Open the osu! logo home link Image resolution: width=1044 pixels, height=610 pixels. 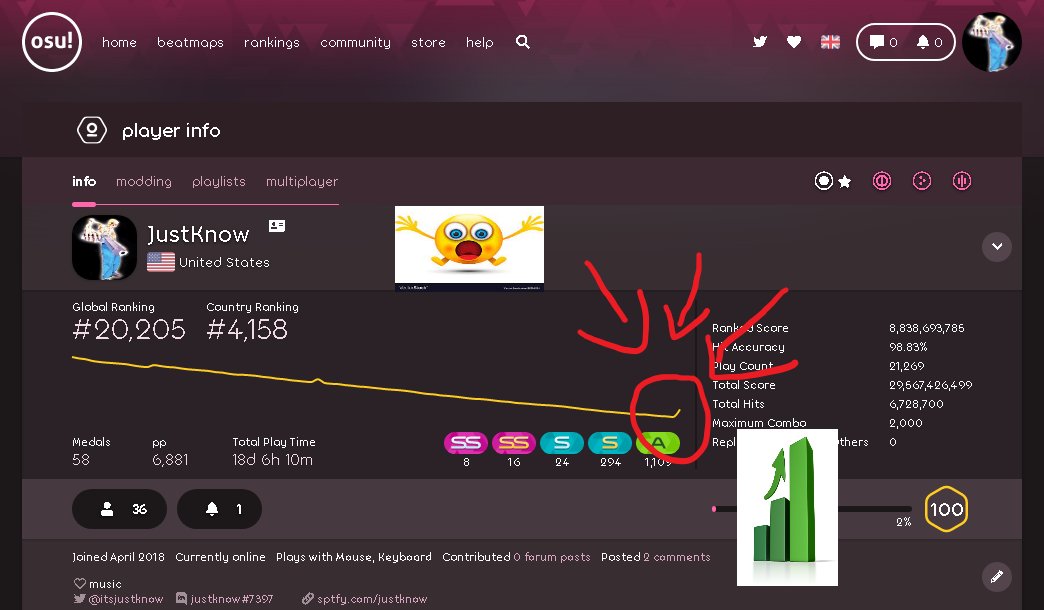[52, 41]
